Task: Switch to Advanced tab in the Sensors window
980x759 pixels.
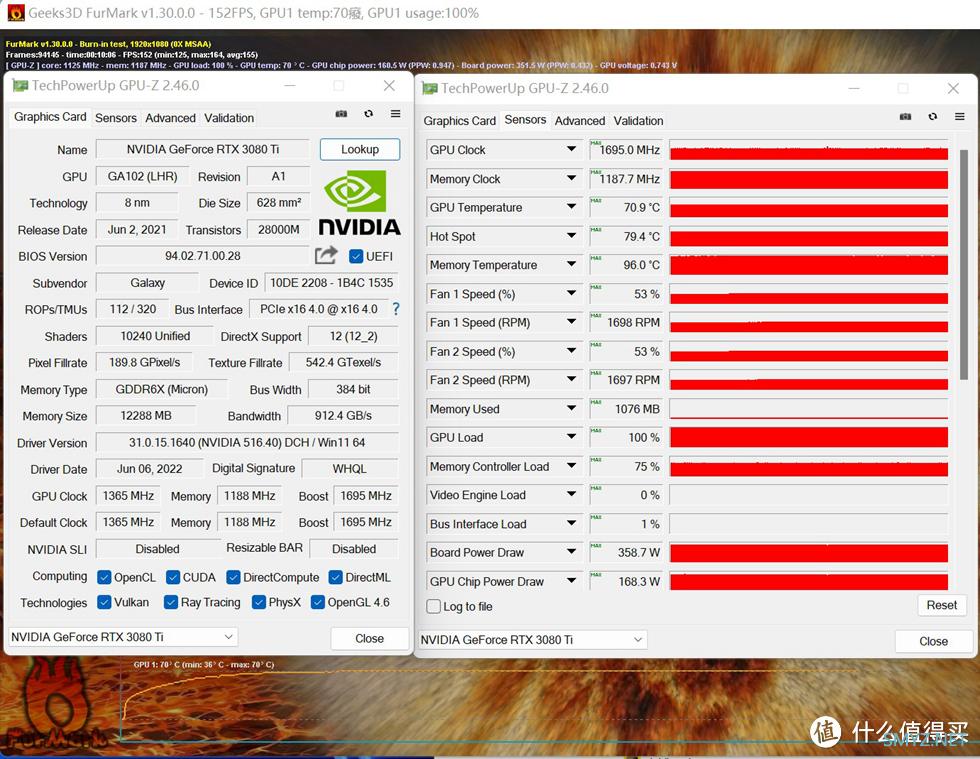Action: tap(579, 121)
